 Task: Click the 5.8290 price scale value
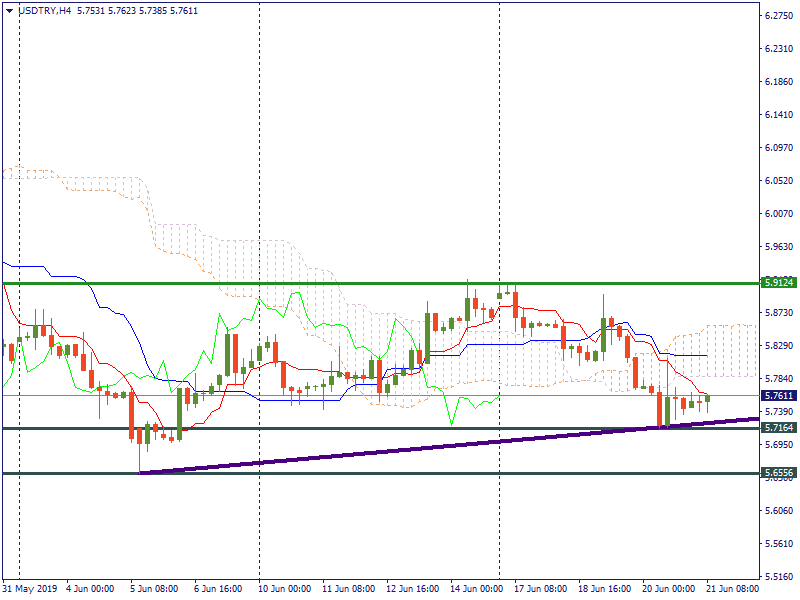coord(779,346)
